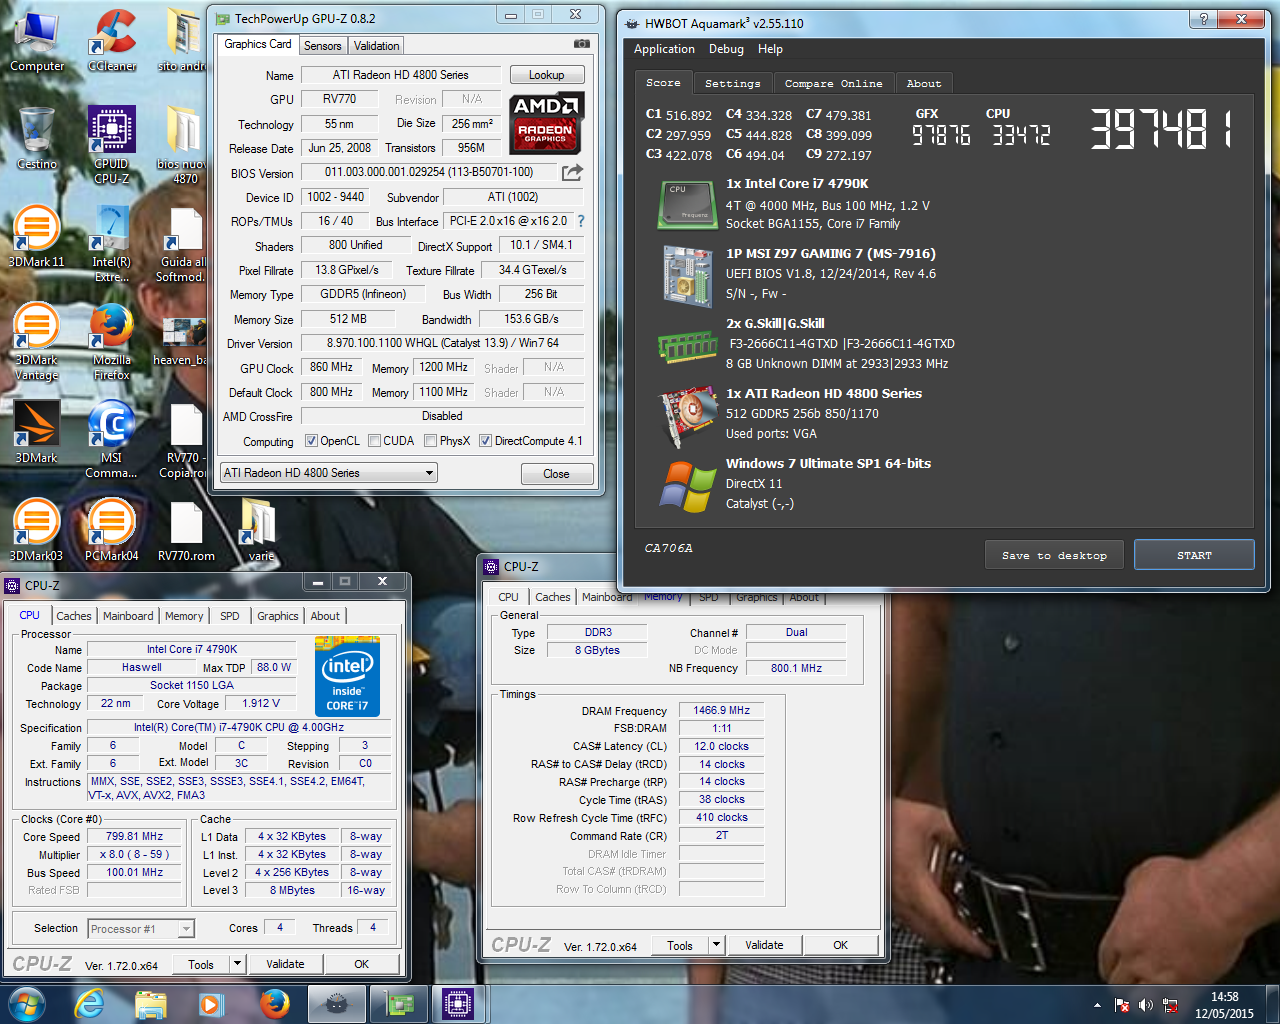This screenshot has height=1024, width=1280.
Task: Click the '1x Intel Core i7 4790K' heading
Action: click(797, 183)
